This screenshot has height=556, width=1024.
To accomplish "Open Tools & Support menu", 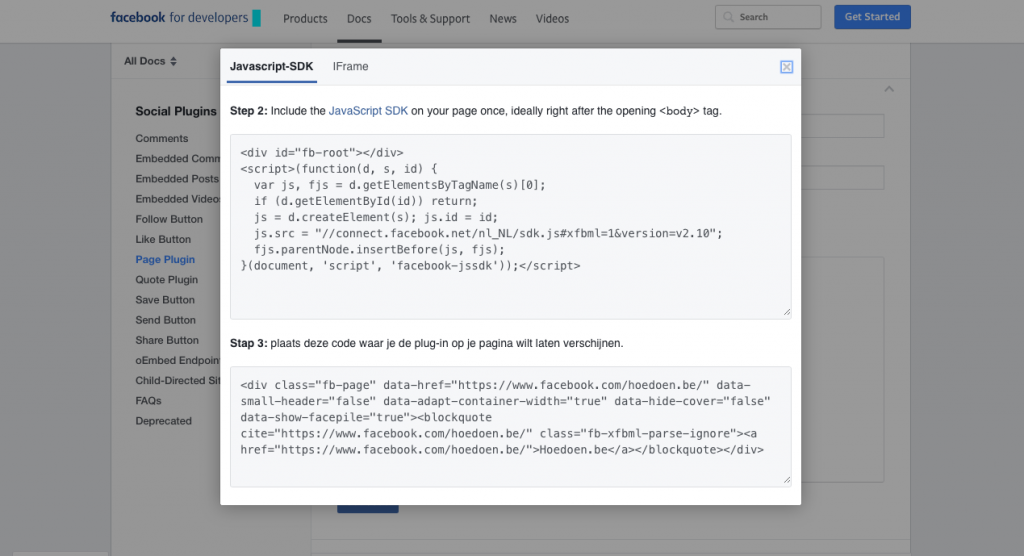I will click(x=430, y=19).
